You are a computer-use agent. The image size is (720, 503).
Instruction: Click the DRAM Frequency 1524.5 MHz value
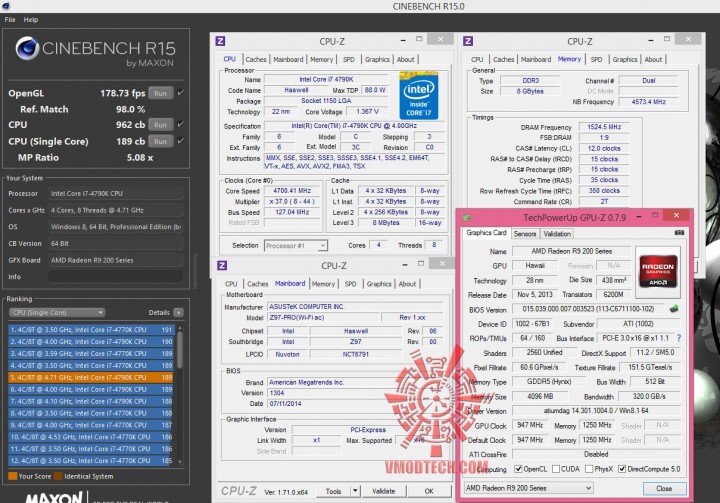[x=604, y=126]
